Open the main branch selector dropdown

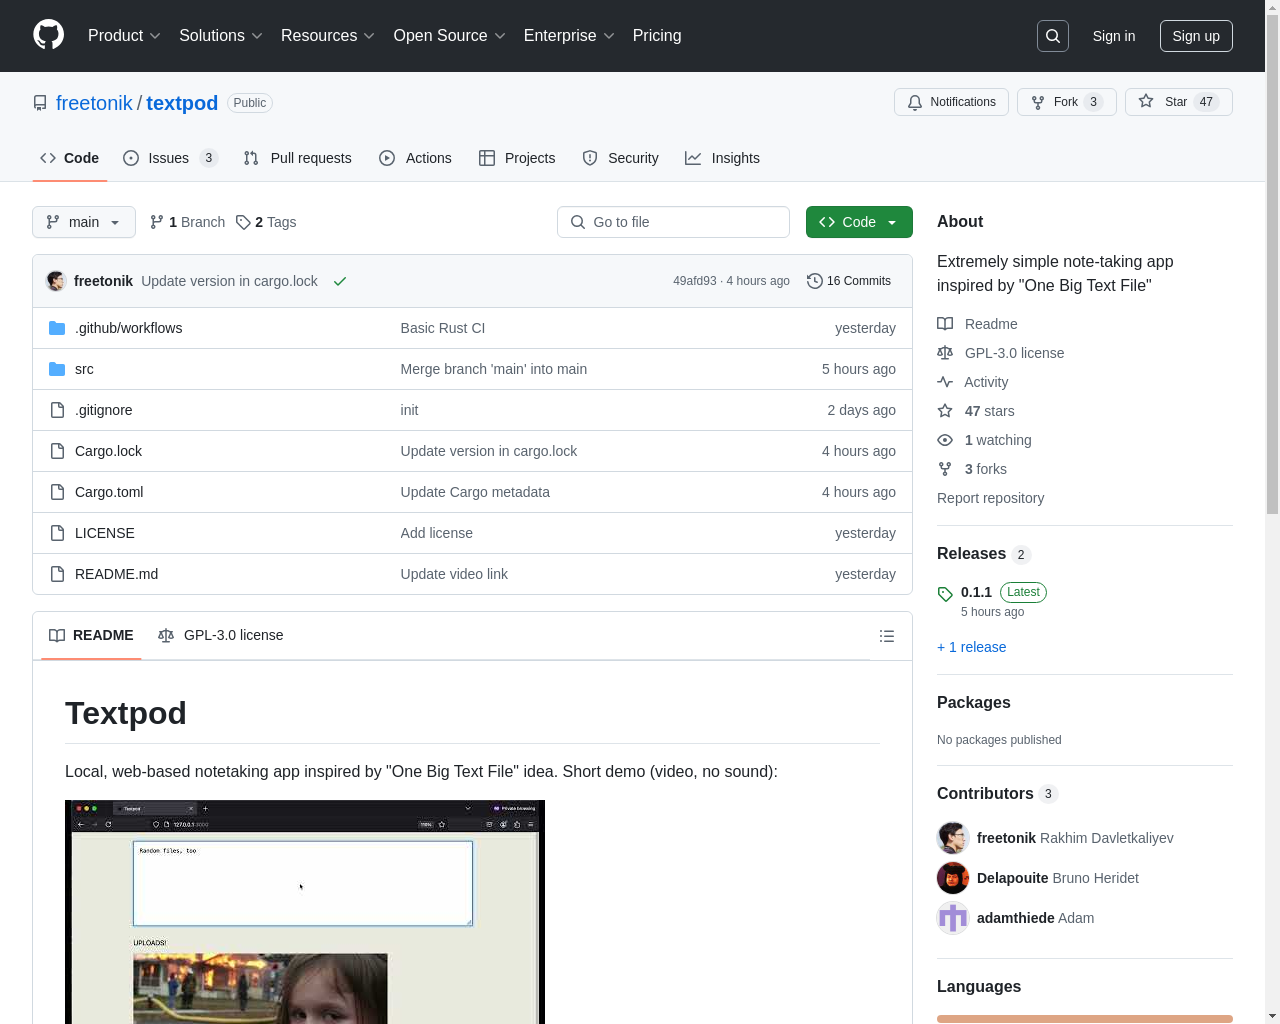click(84, 222)
